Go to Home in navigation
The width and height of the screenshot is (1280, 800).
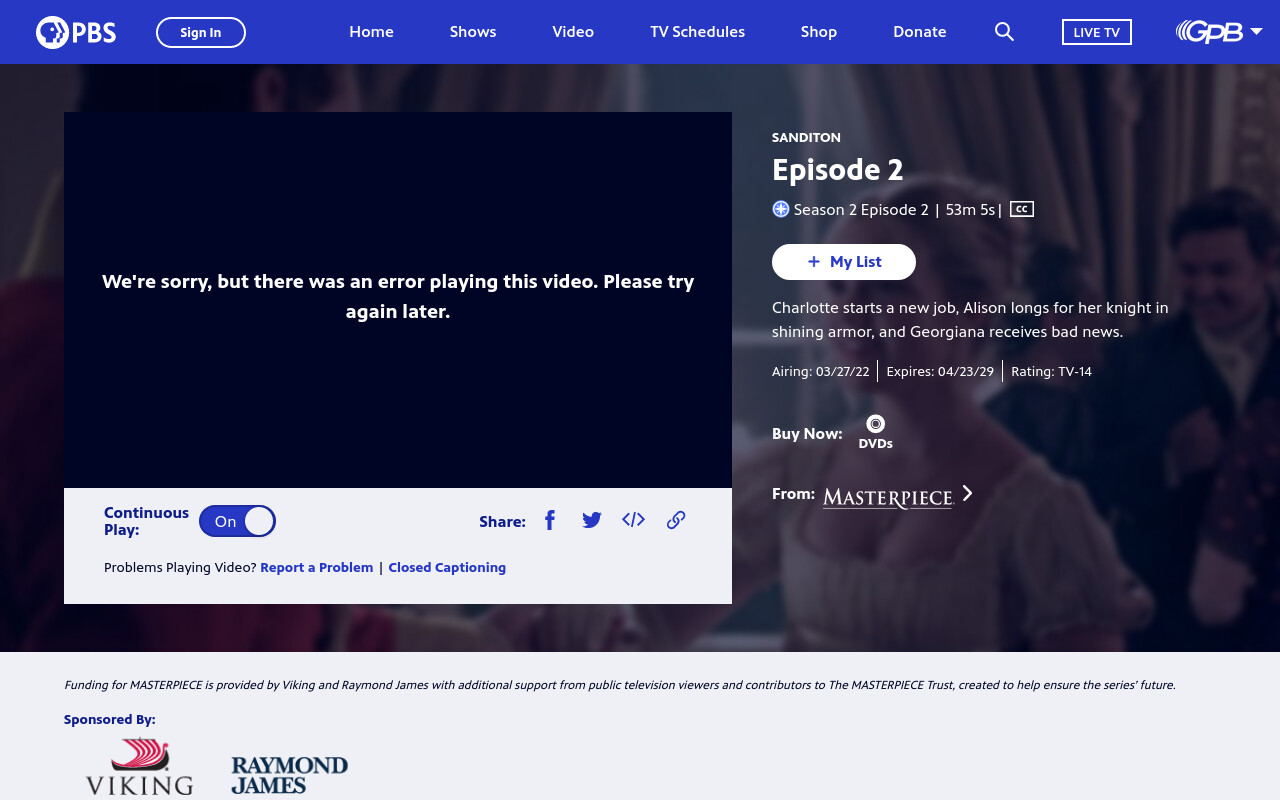point(371,32)
